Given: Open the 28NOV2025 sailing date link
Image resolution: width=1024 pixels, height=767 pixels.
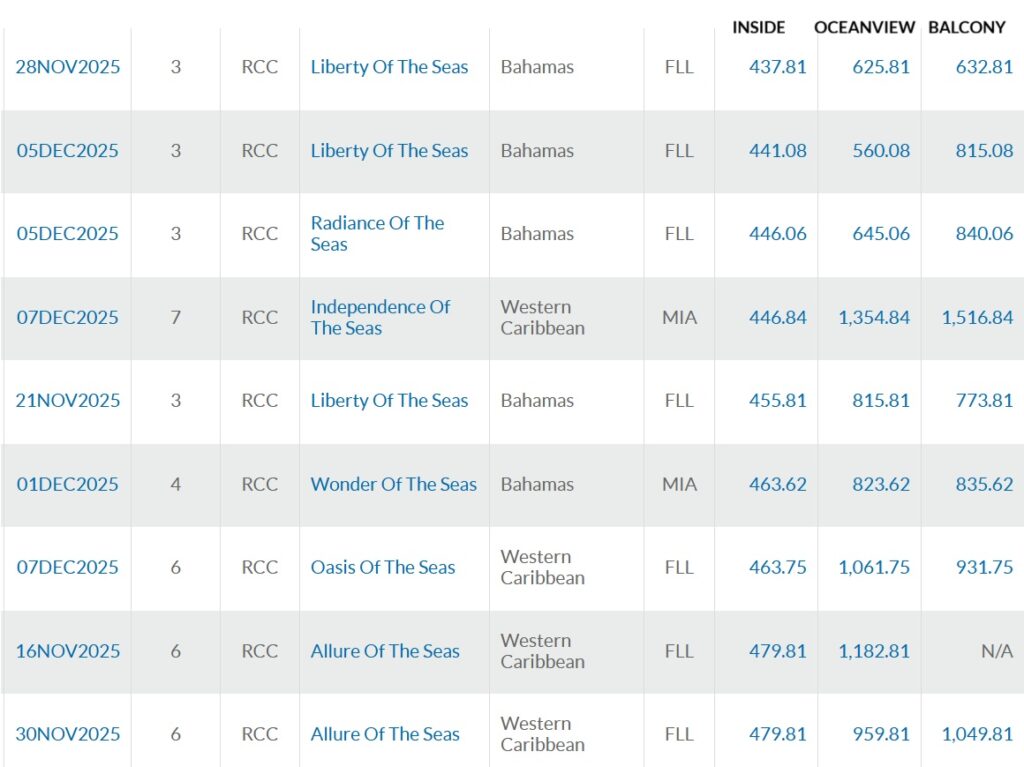Looking at the screenshot, I should click(67, 68).
